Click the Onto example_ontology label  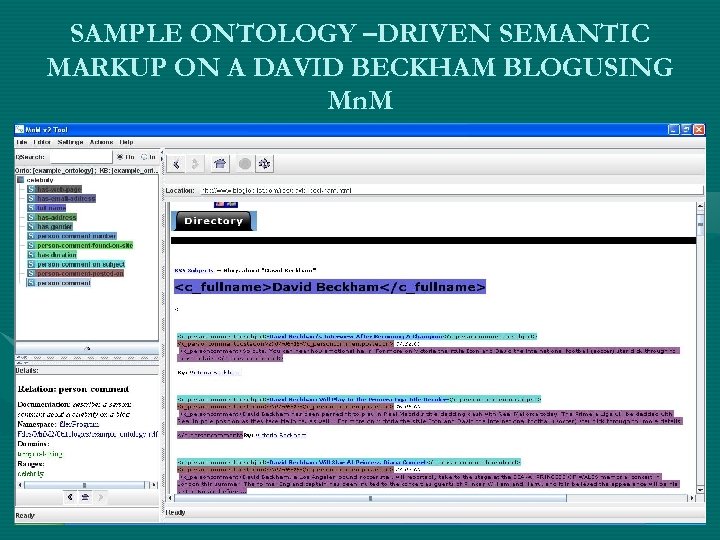coord(55,170)
